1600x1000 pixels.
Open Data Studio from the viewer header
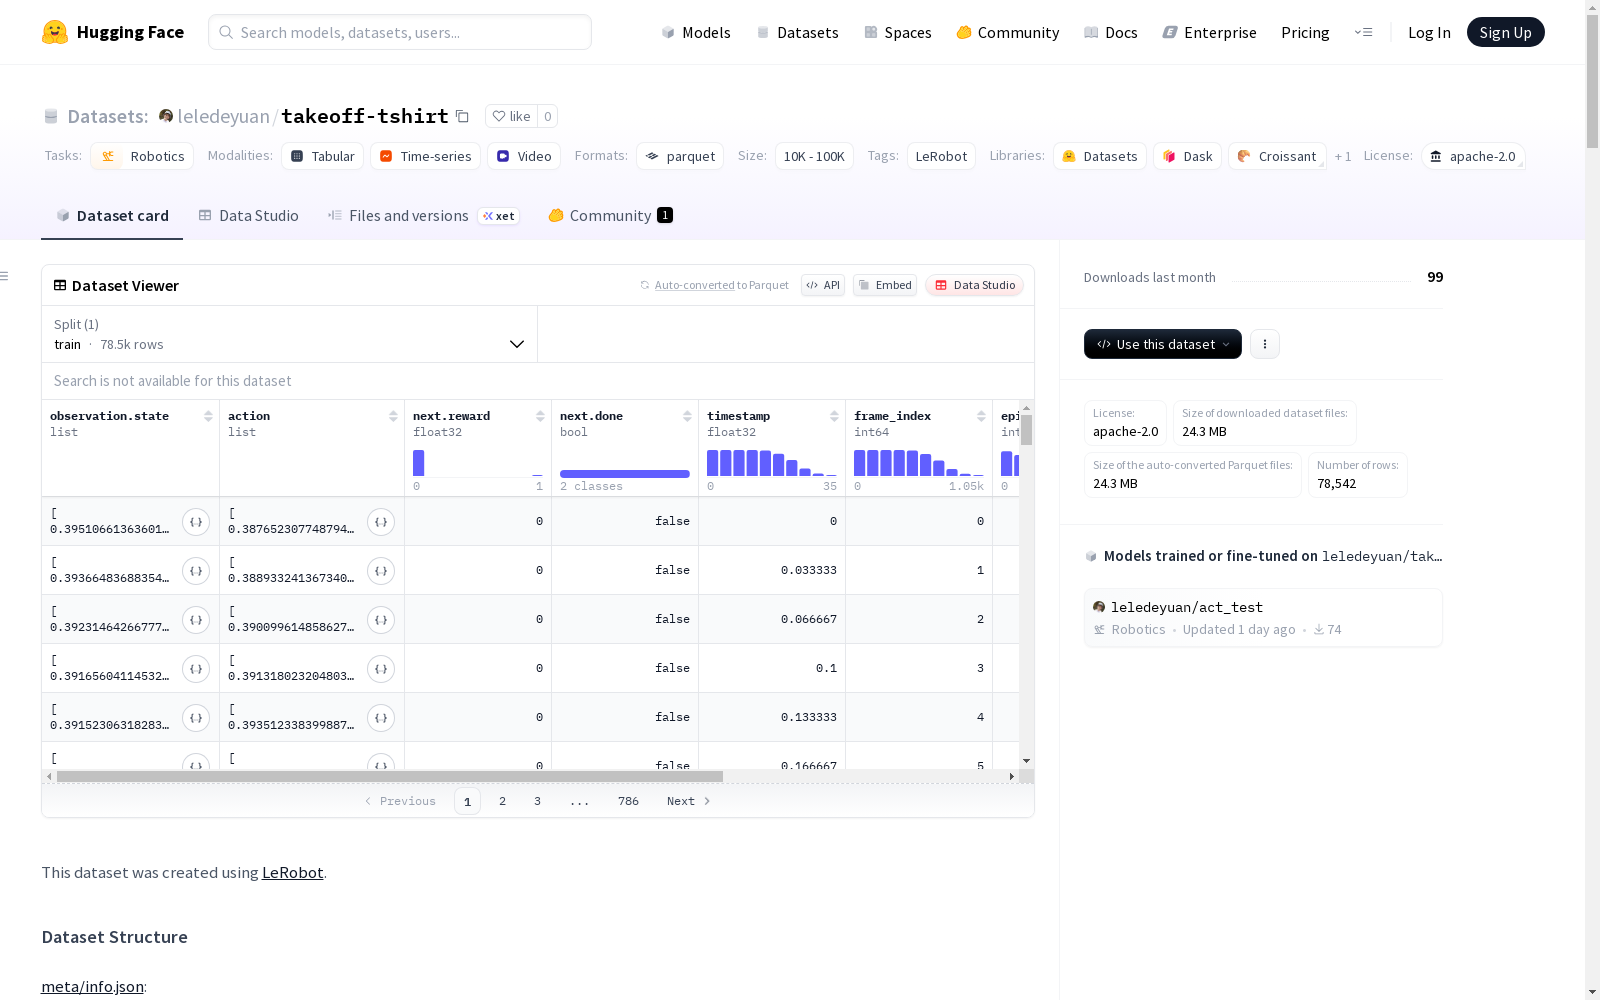(974, 285)
